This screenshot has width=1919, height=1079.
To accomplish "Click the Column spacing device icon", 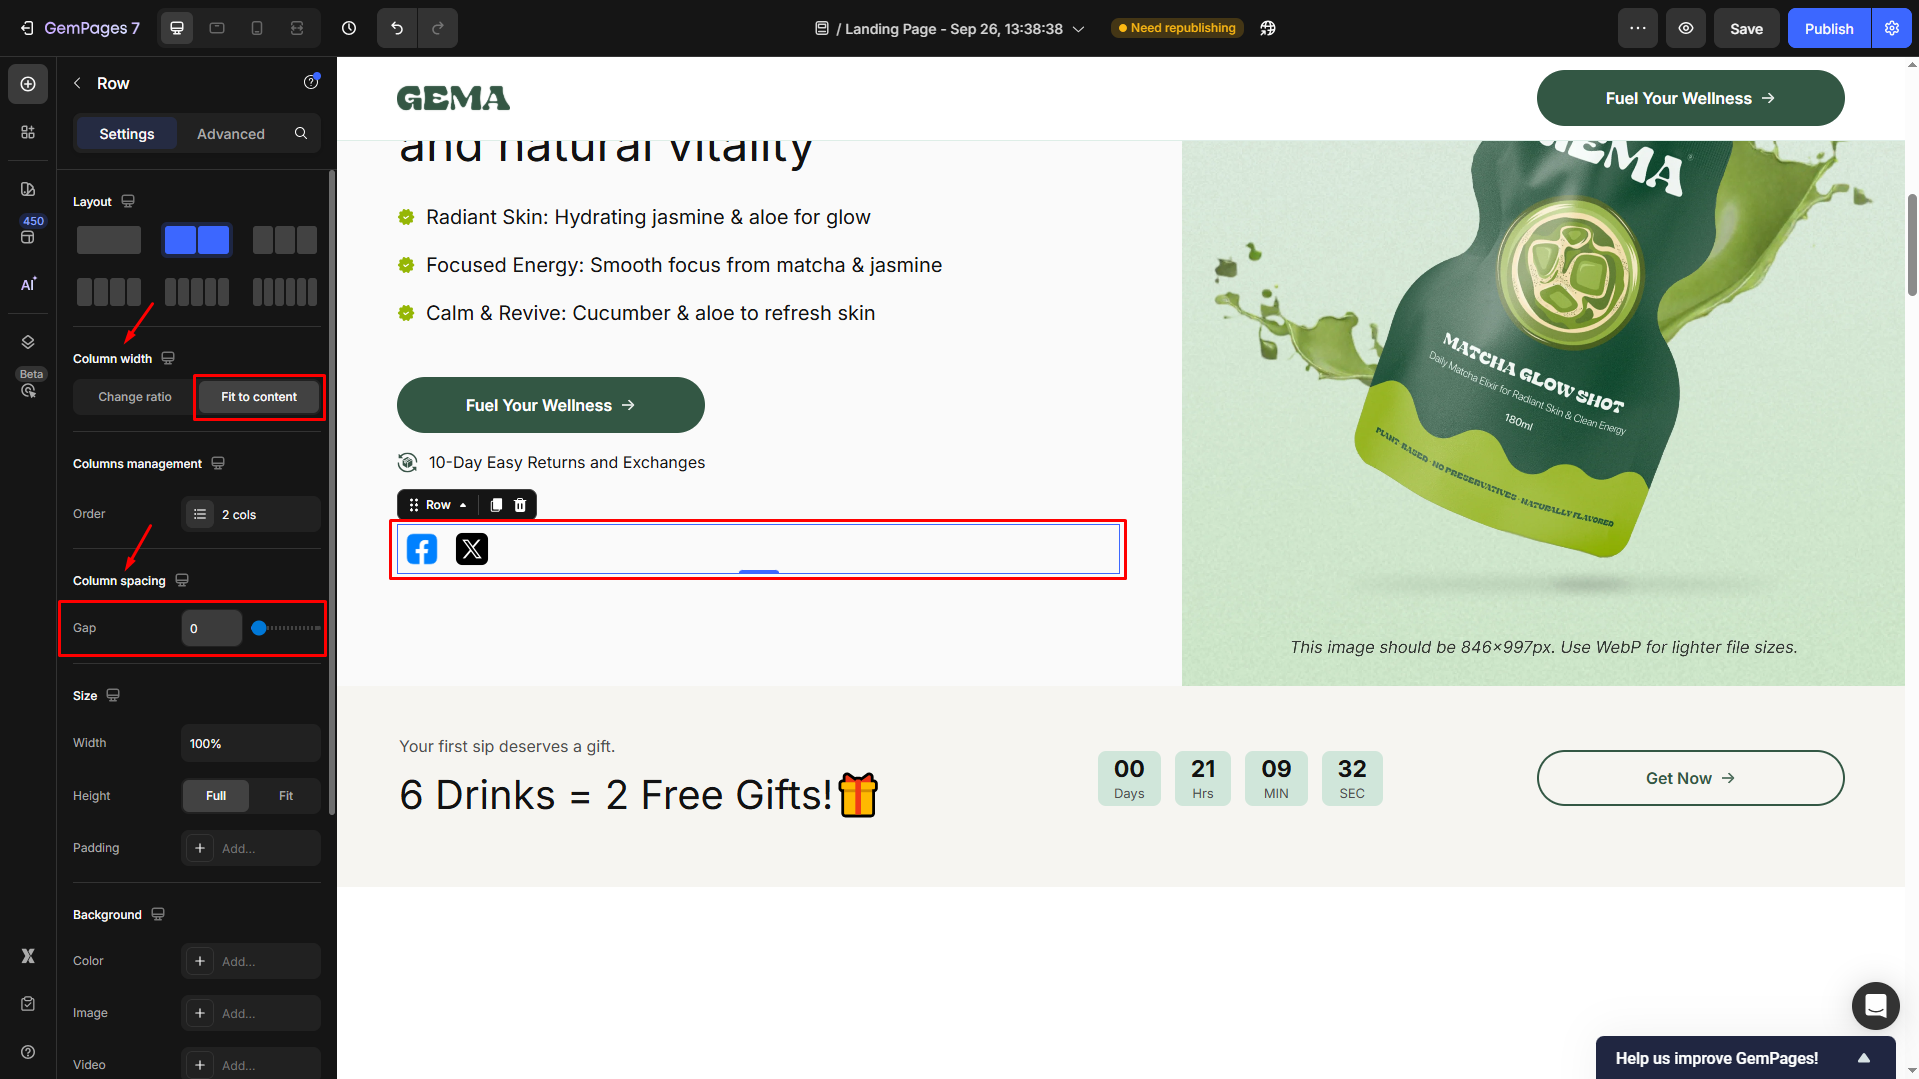I will (182, 580).
